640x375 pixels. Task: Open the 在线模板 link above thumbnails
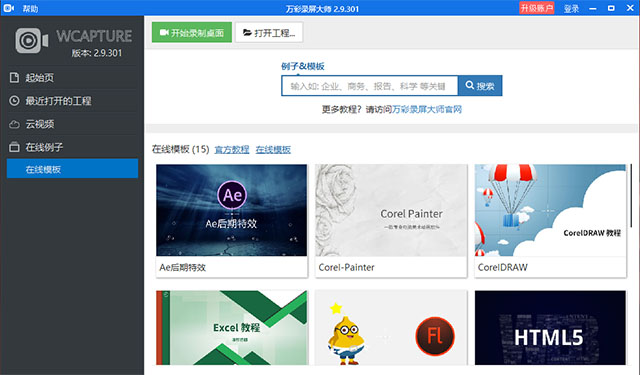273,149
